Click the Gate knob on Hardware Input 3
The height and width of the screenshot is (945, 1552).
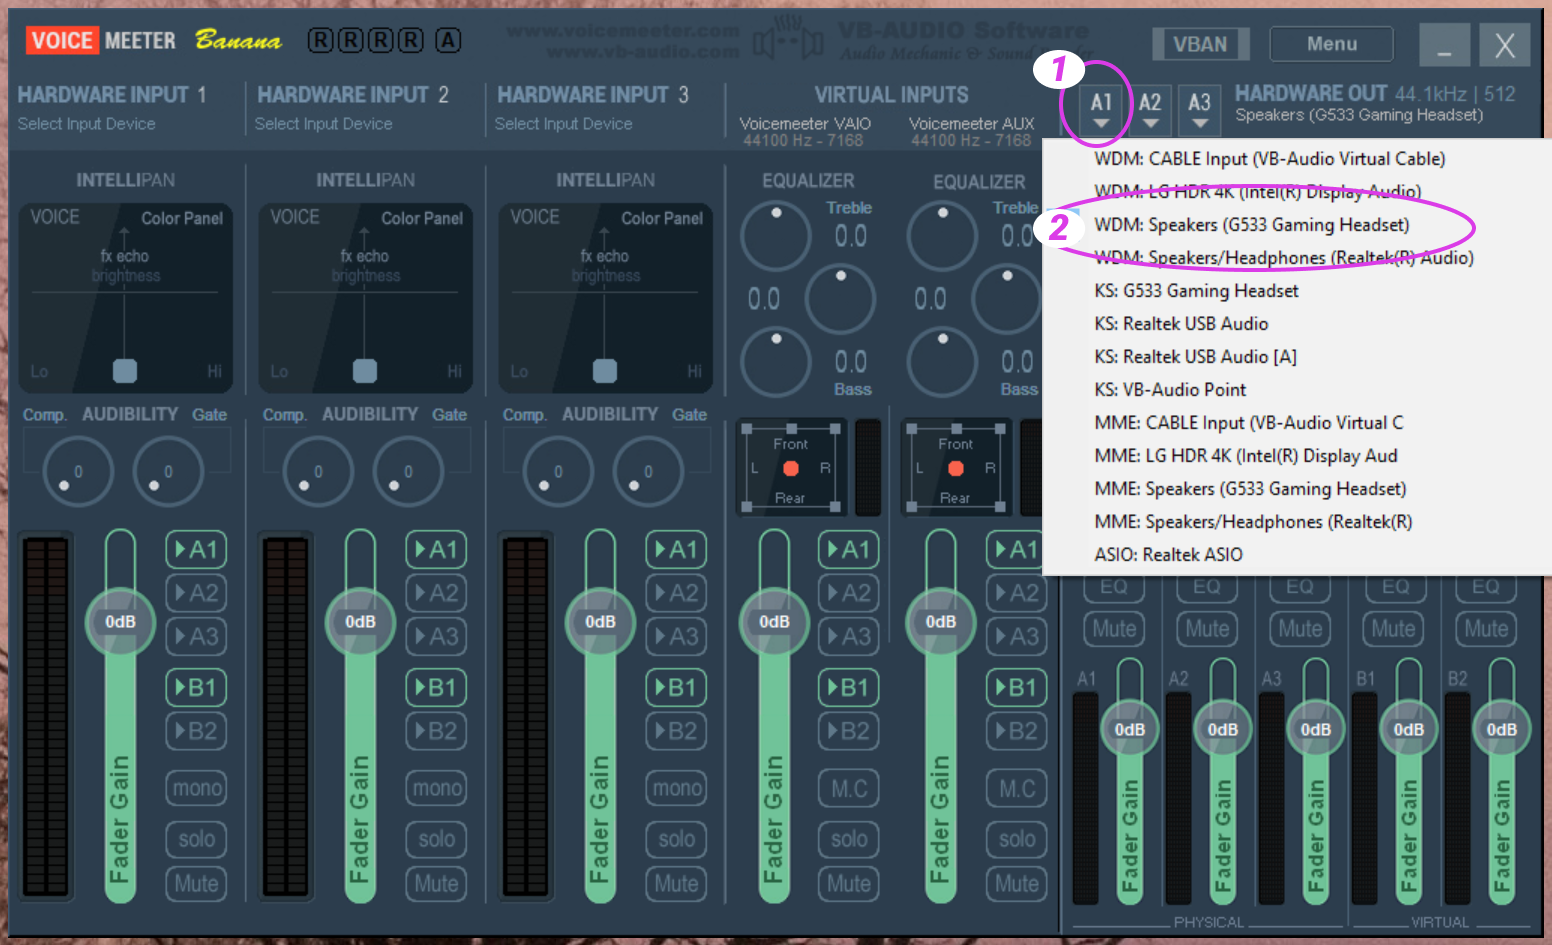pyautogui.click(x=648, y=471)
